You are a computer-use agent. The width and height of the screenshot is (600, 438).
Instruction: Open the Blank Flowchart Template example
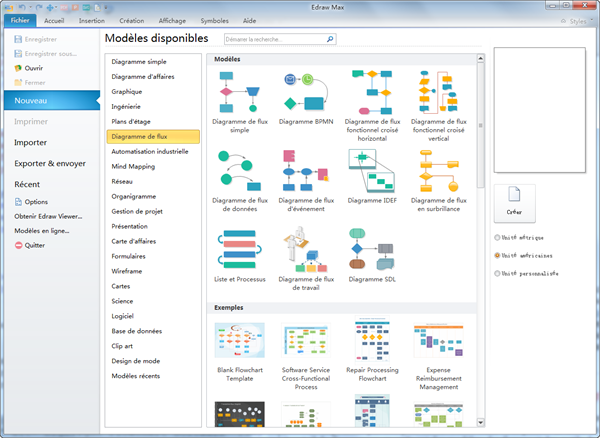point(240,352)
